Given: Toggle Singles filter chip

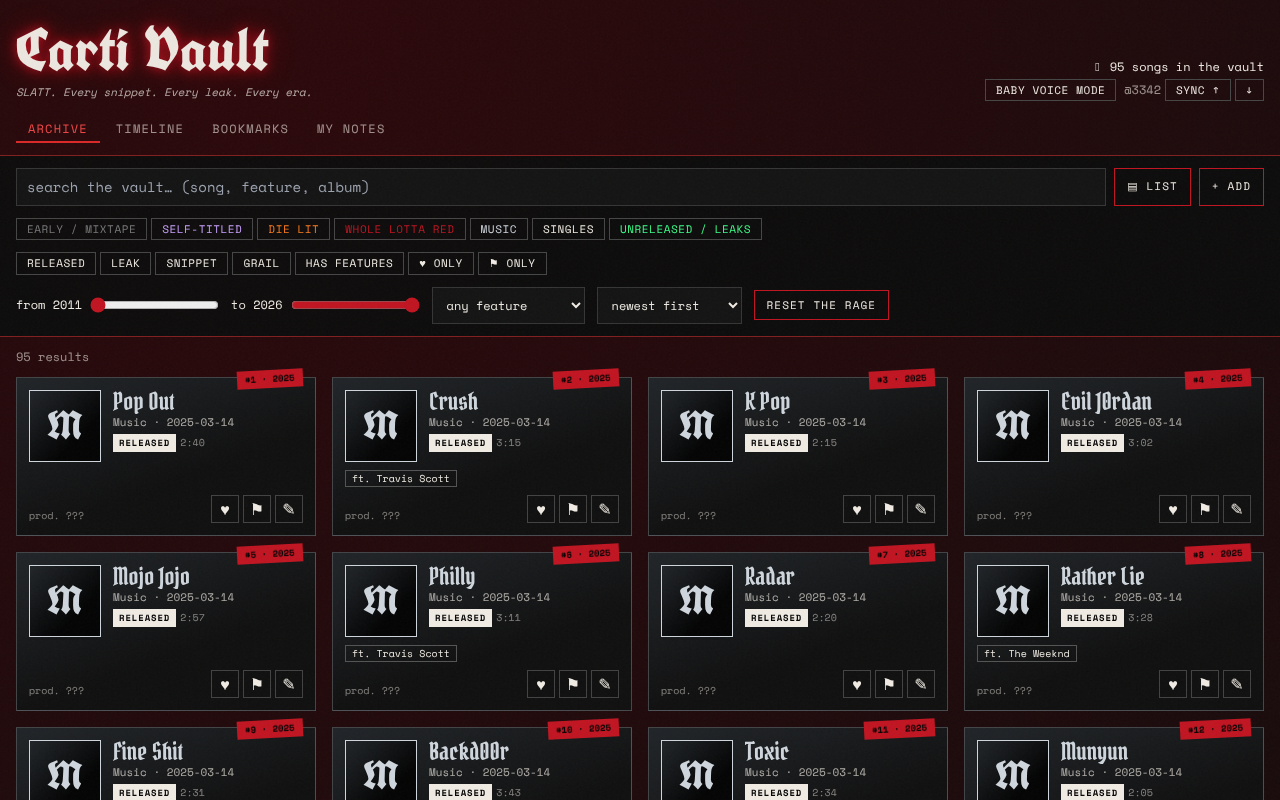Looking at the screenshot, I should coord(568,229).
